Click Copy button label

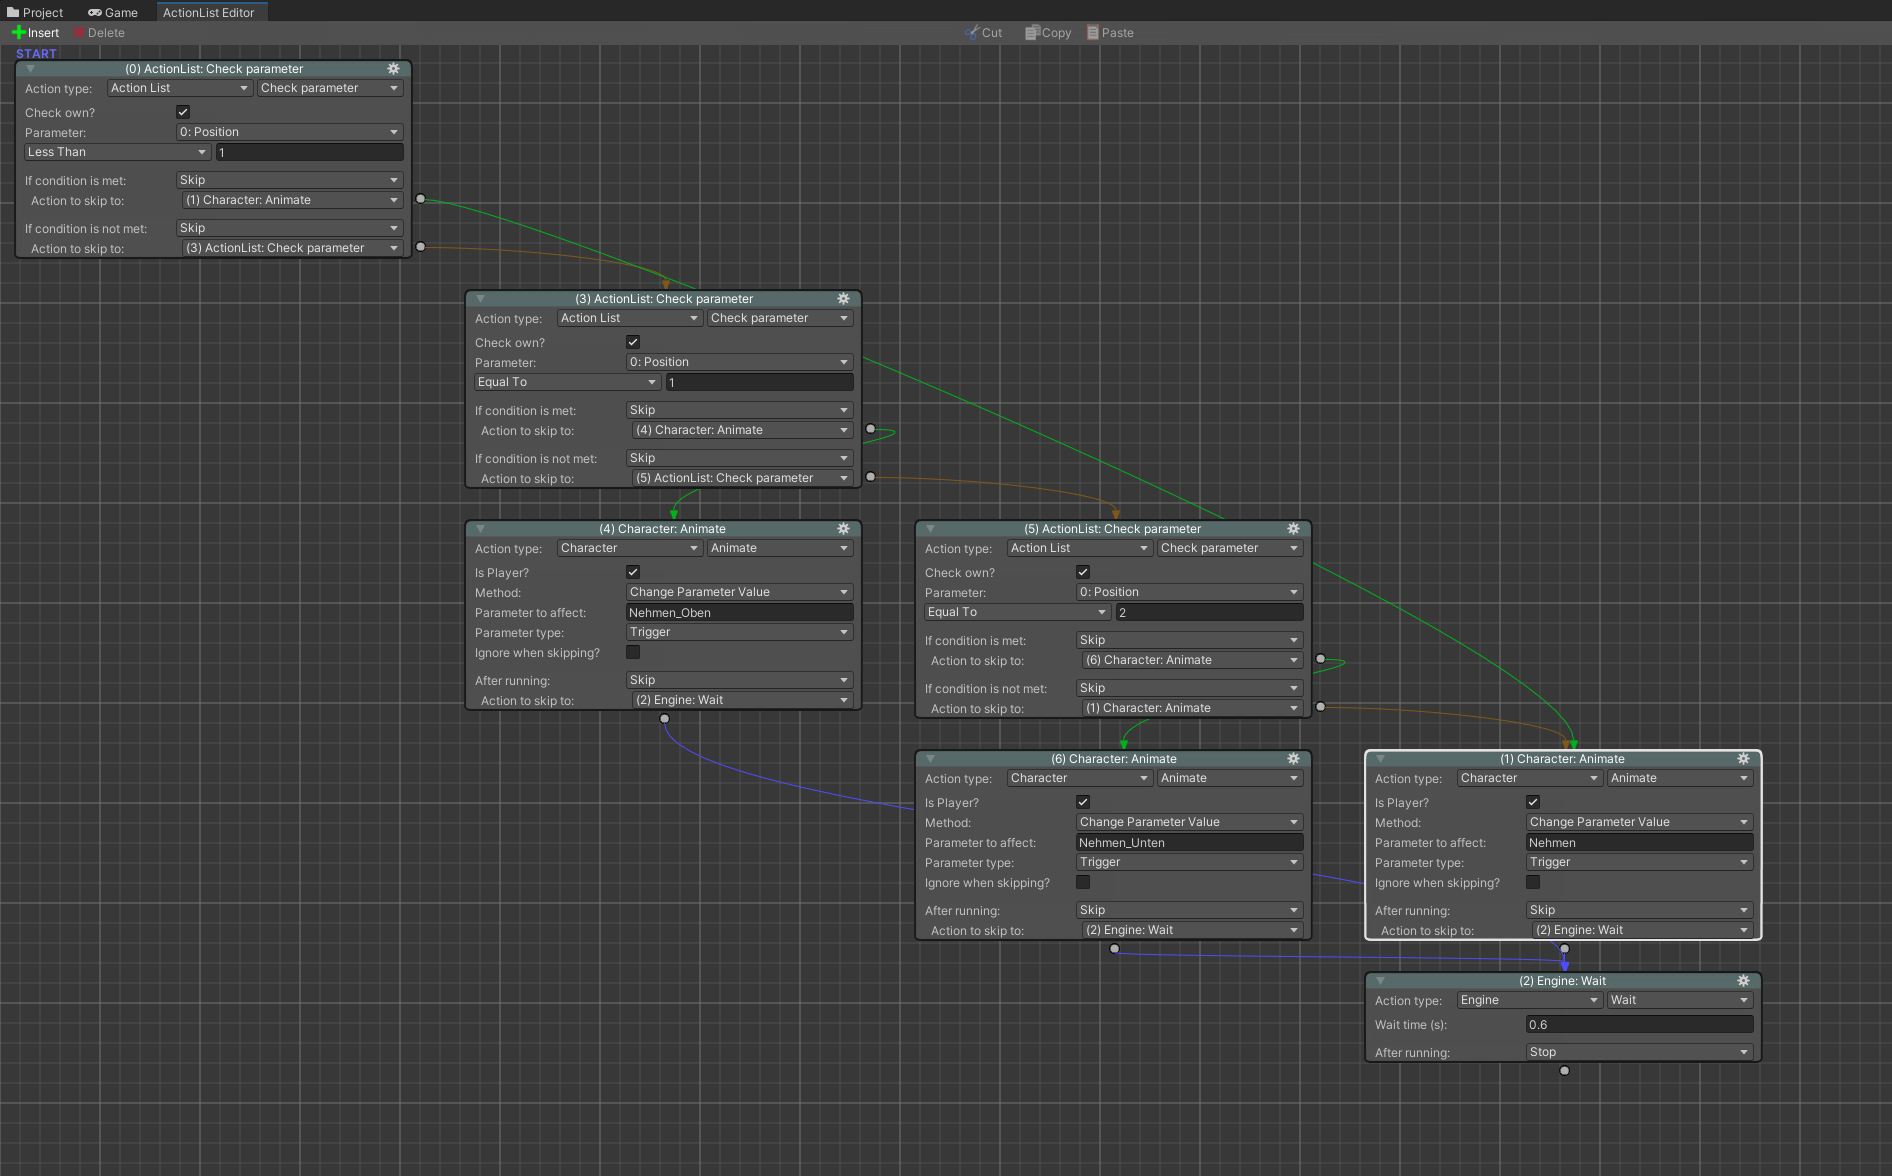[1056, 33]
